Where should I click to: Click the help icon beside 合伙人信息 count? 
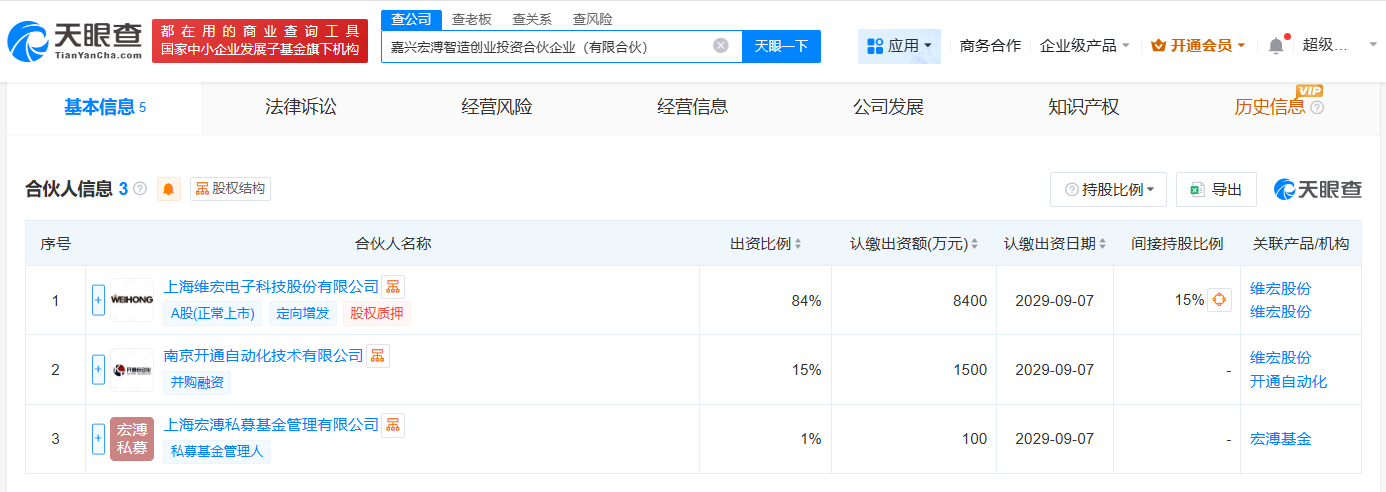point(140,189)
